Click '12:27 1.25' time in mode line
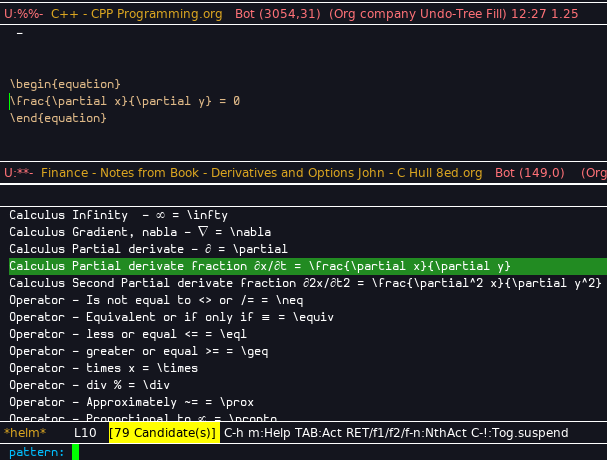Image resolution: width=607 pixels, height=460 pixels. coord(545,14)
